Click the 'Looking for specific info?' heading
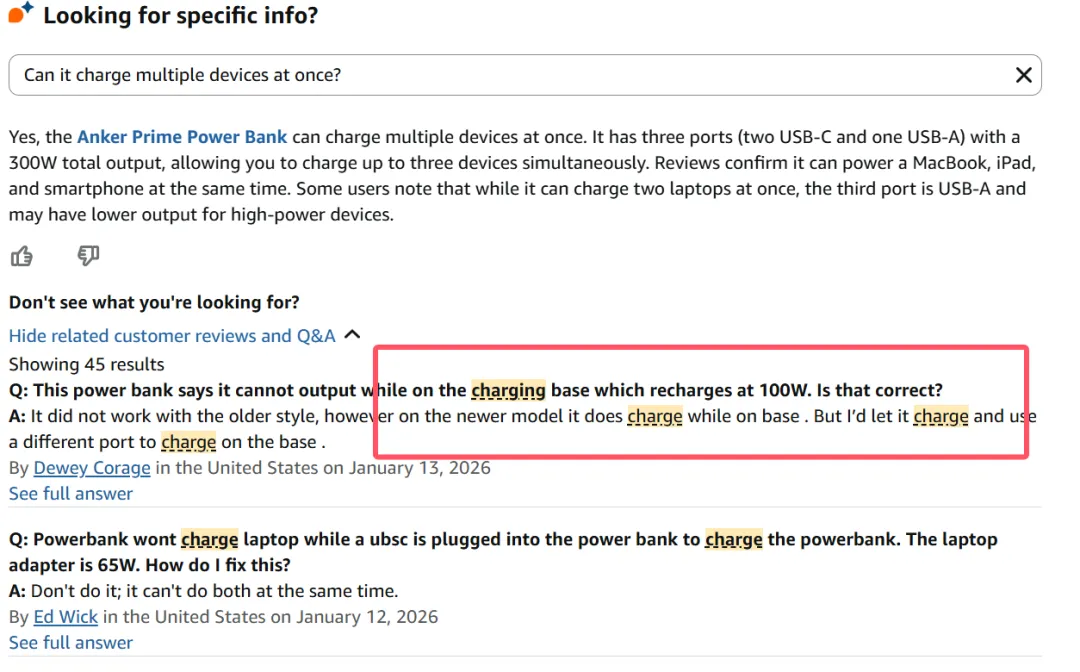The height and width of the screenshot is (672, 1080). tap(180, 16)
